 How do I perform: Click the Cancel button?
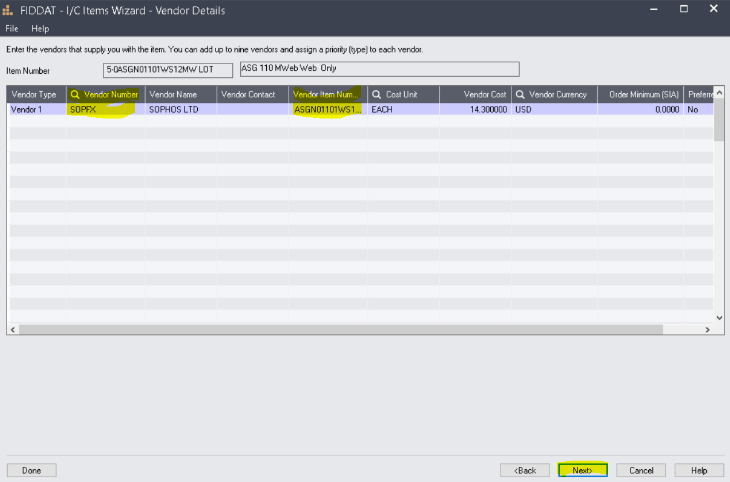[x=641, y=469]
